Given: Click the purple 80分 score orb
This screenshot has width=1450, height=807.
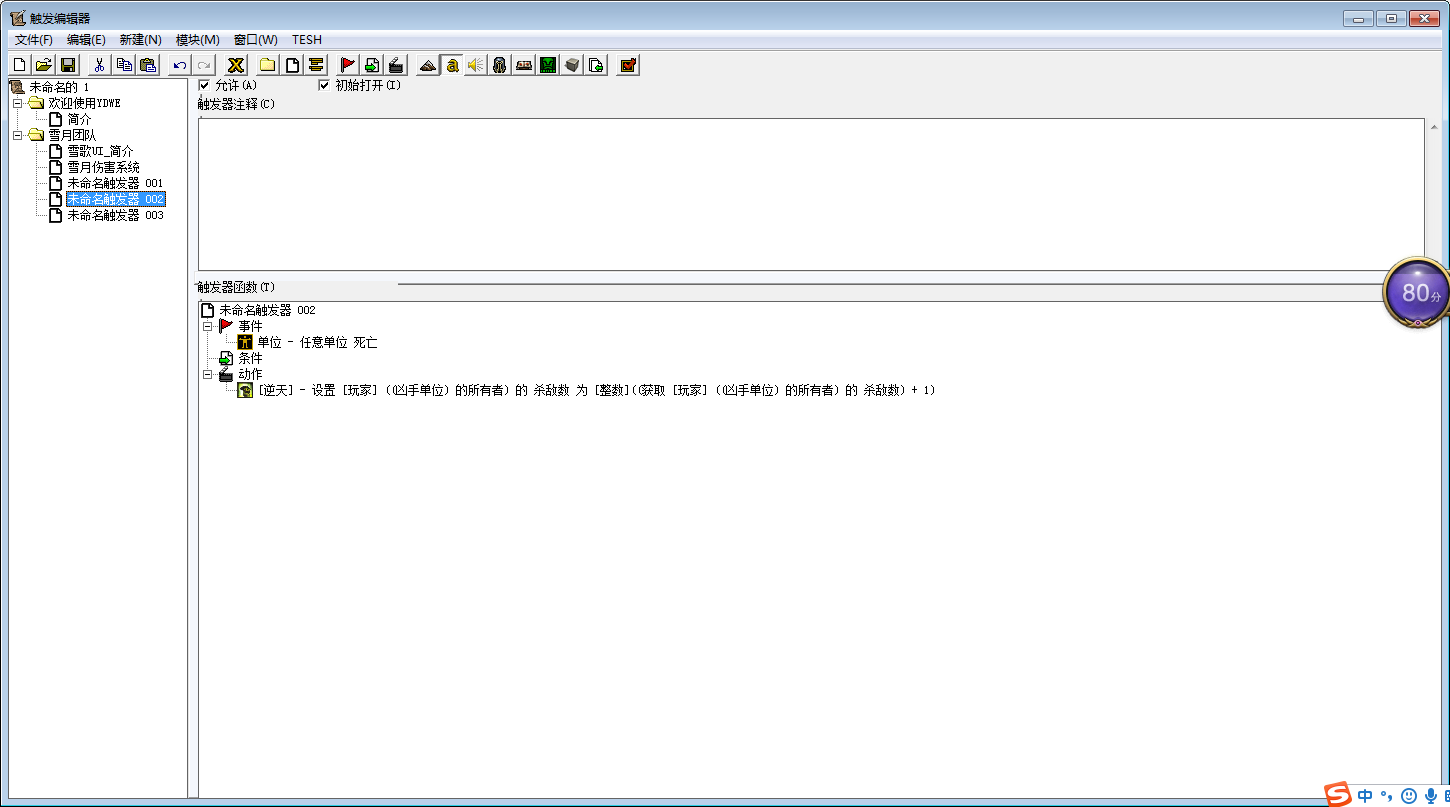Looking at the screenshot, I should (1417, 293).
